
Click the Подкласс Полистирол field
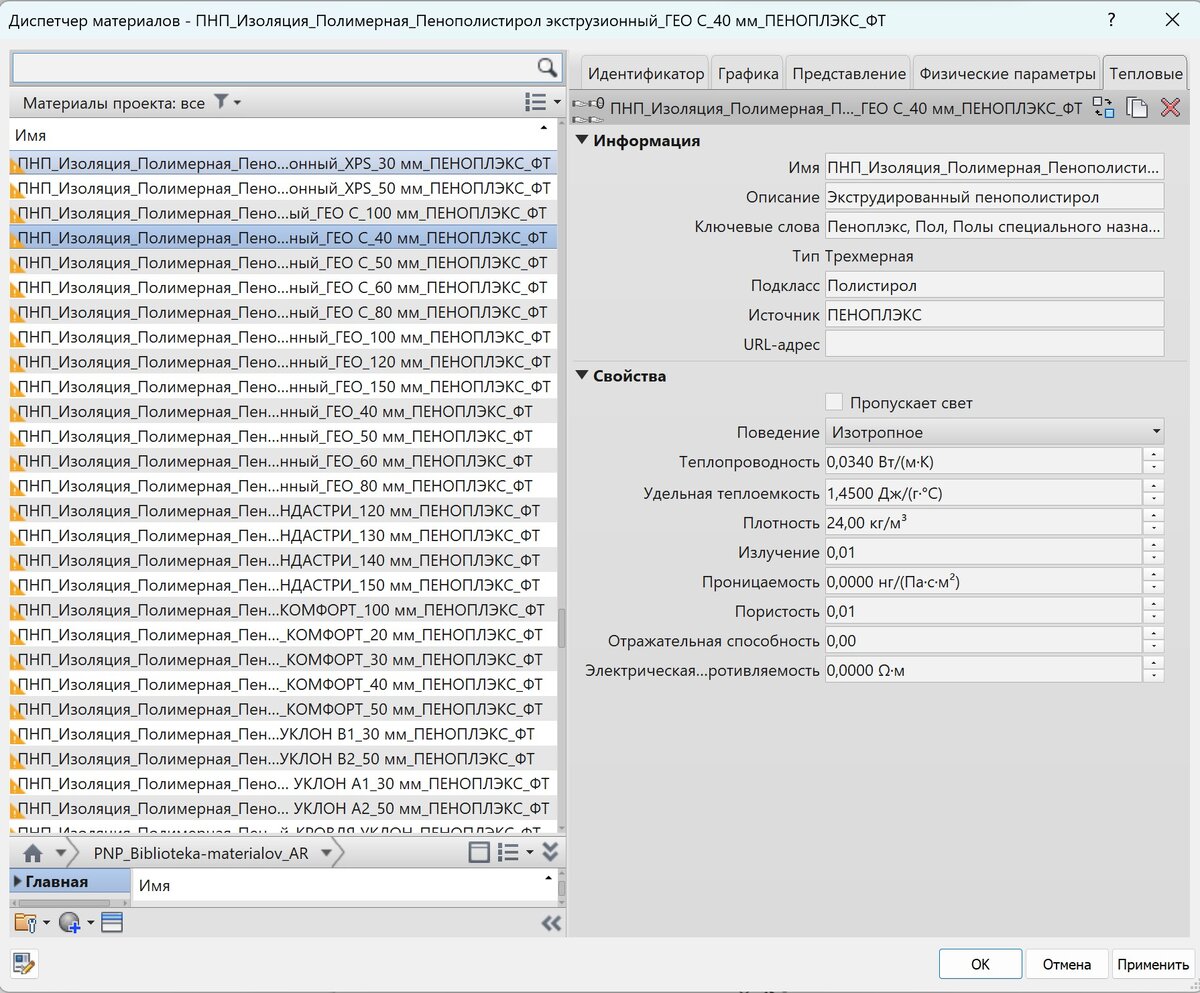[x=994, y=285]
